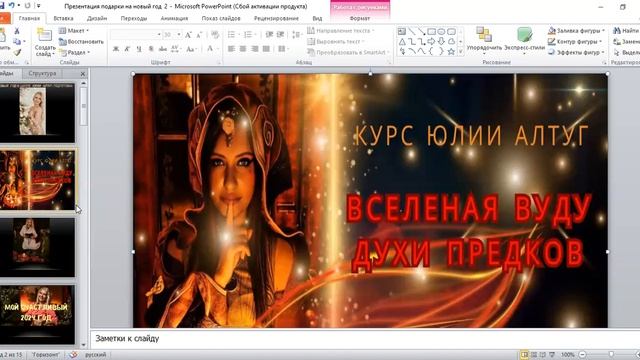Click the Copy icon
The height and width of the screenshot is (360, 640).
click(x=17, y=42)
